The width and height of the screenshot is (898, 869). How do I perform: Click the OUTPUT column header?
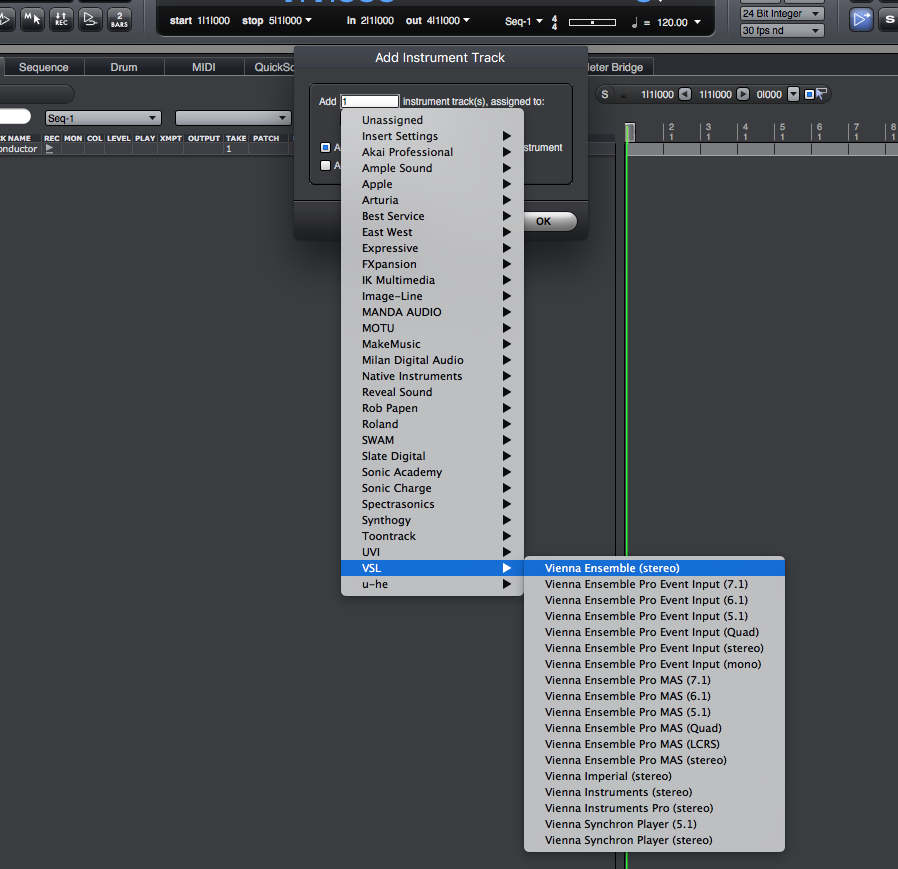204,139
